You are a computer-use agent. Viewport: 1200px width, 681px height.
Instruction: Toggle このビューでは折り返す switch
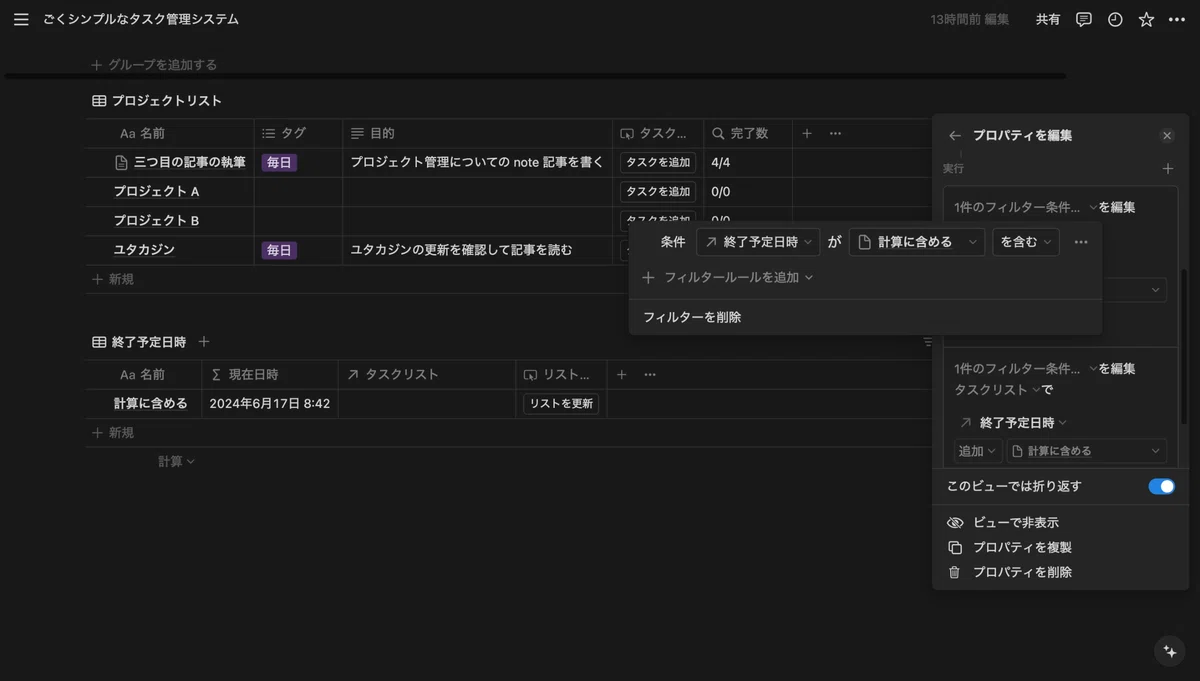(1161, 486)
